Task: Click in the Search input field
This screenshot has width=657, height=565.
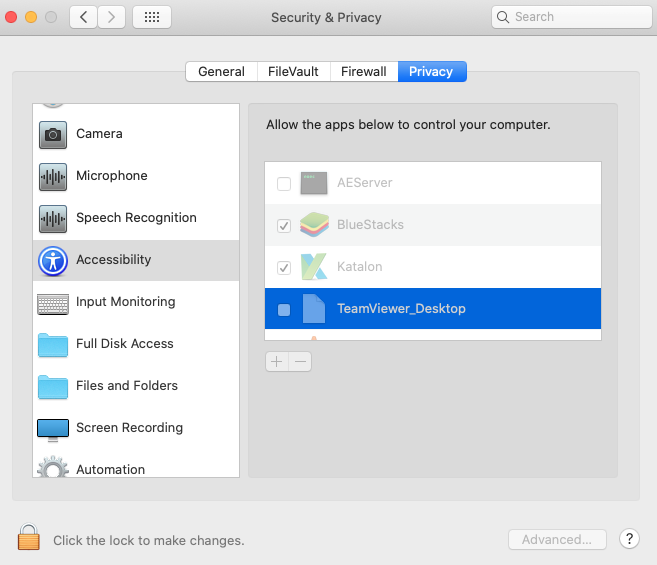Action: (572, 17)
